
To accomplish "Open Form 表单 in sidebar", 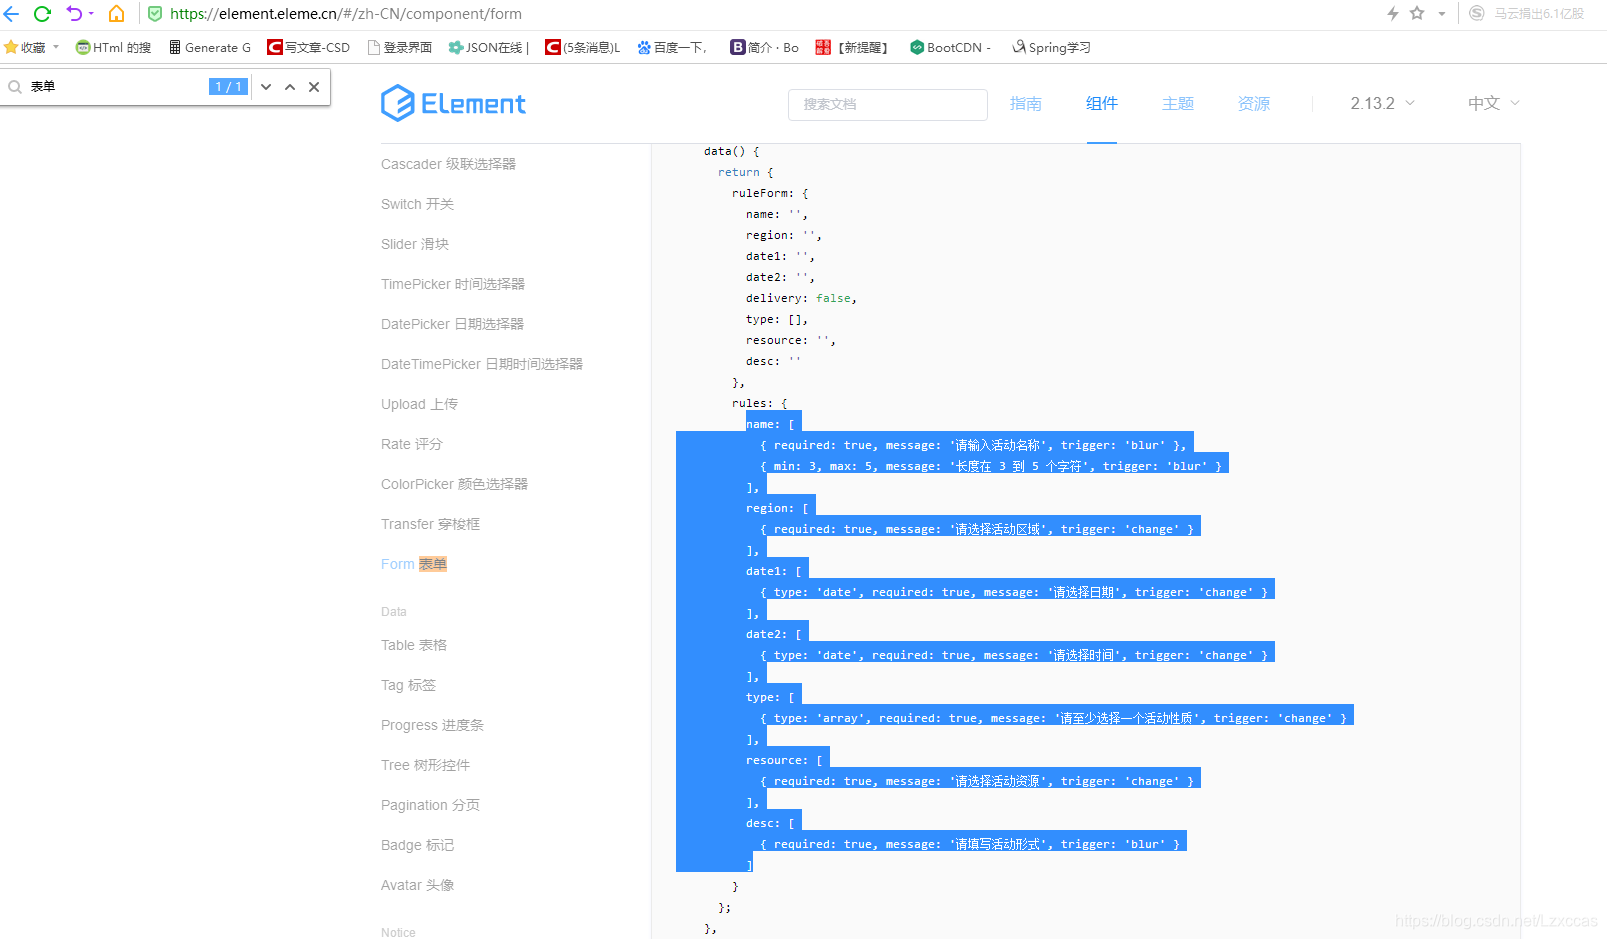I will pyautogui.click(x=413, y=564).
